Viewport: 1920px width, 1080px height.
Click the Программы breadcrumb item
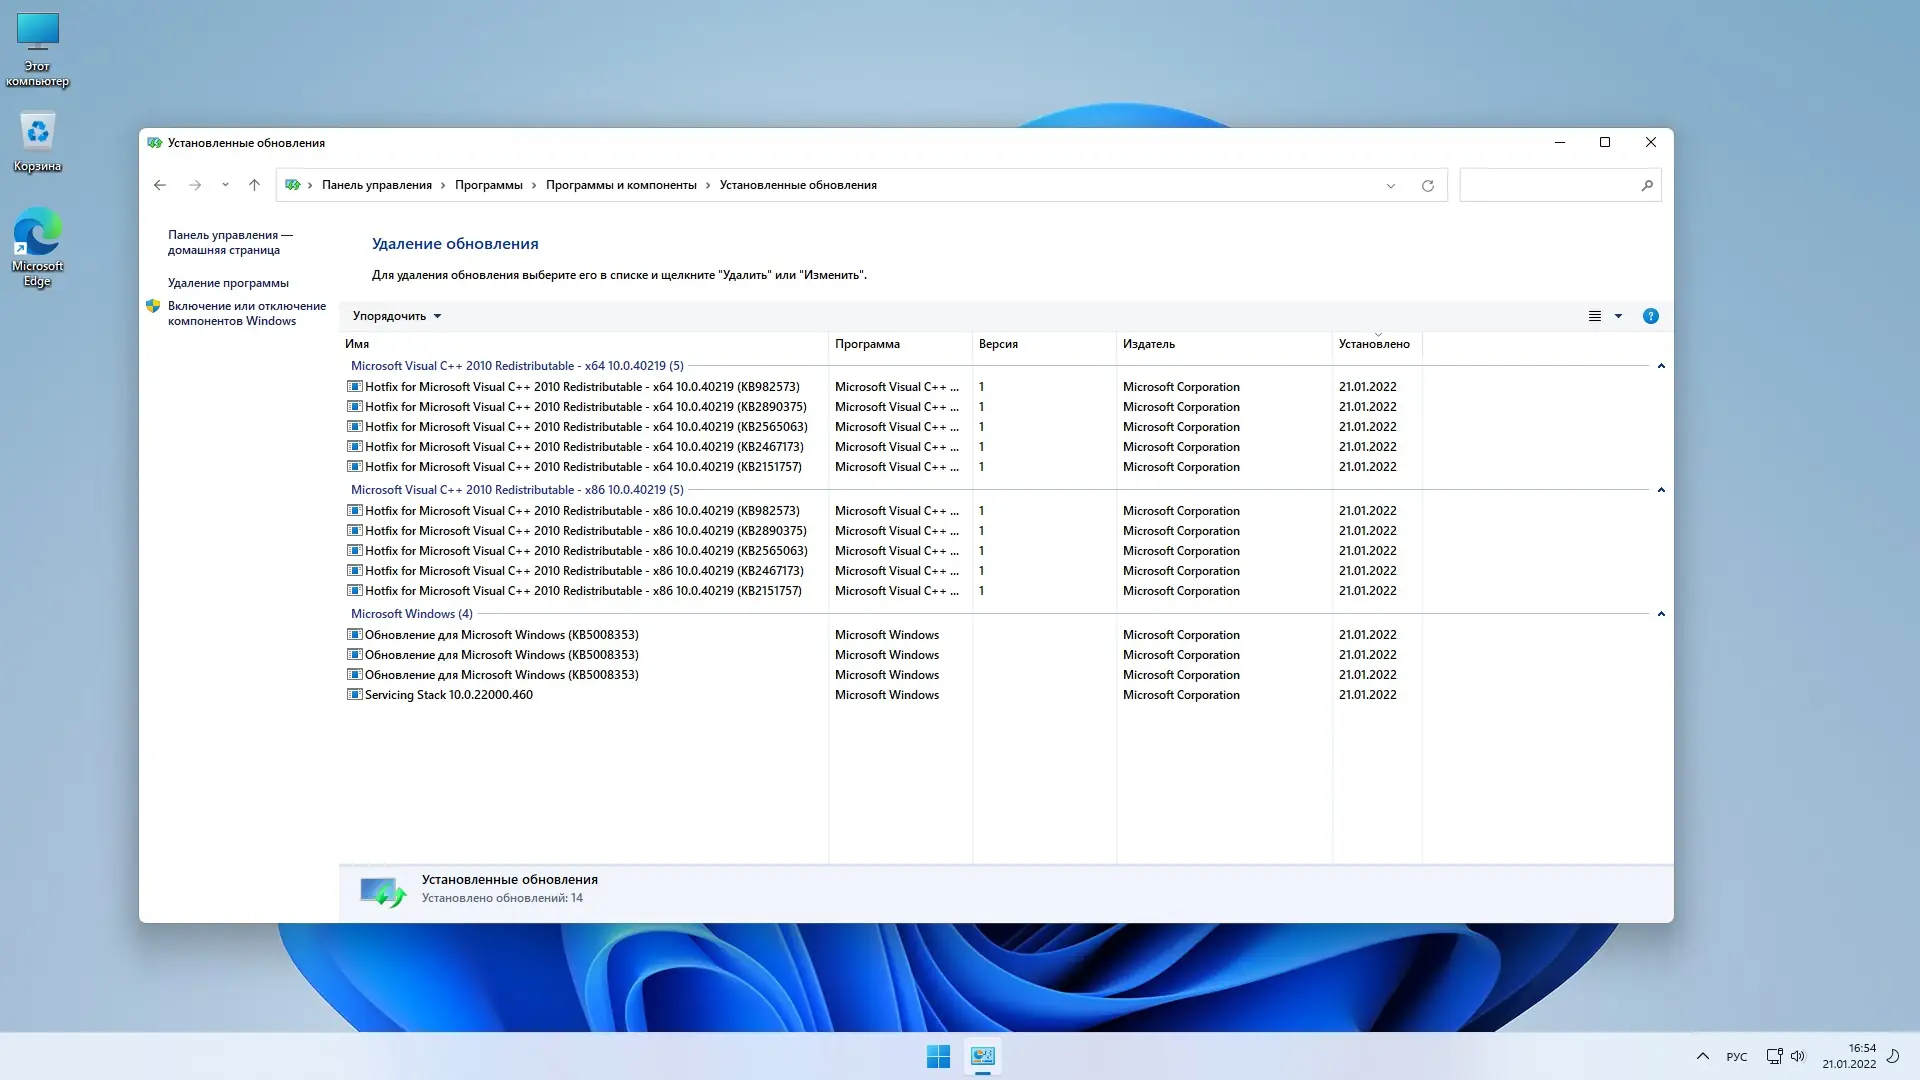(x=488, y=185)
